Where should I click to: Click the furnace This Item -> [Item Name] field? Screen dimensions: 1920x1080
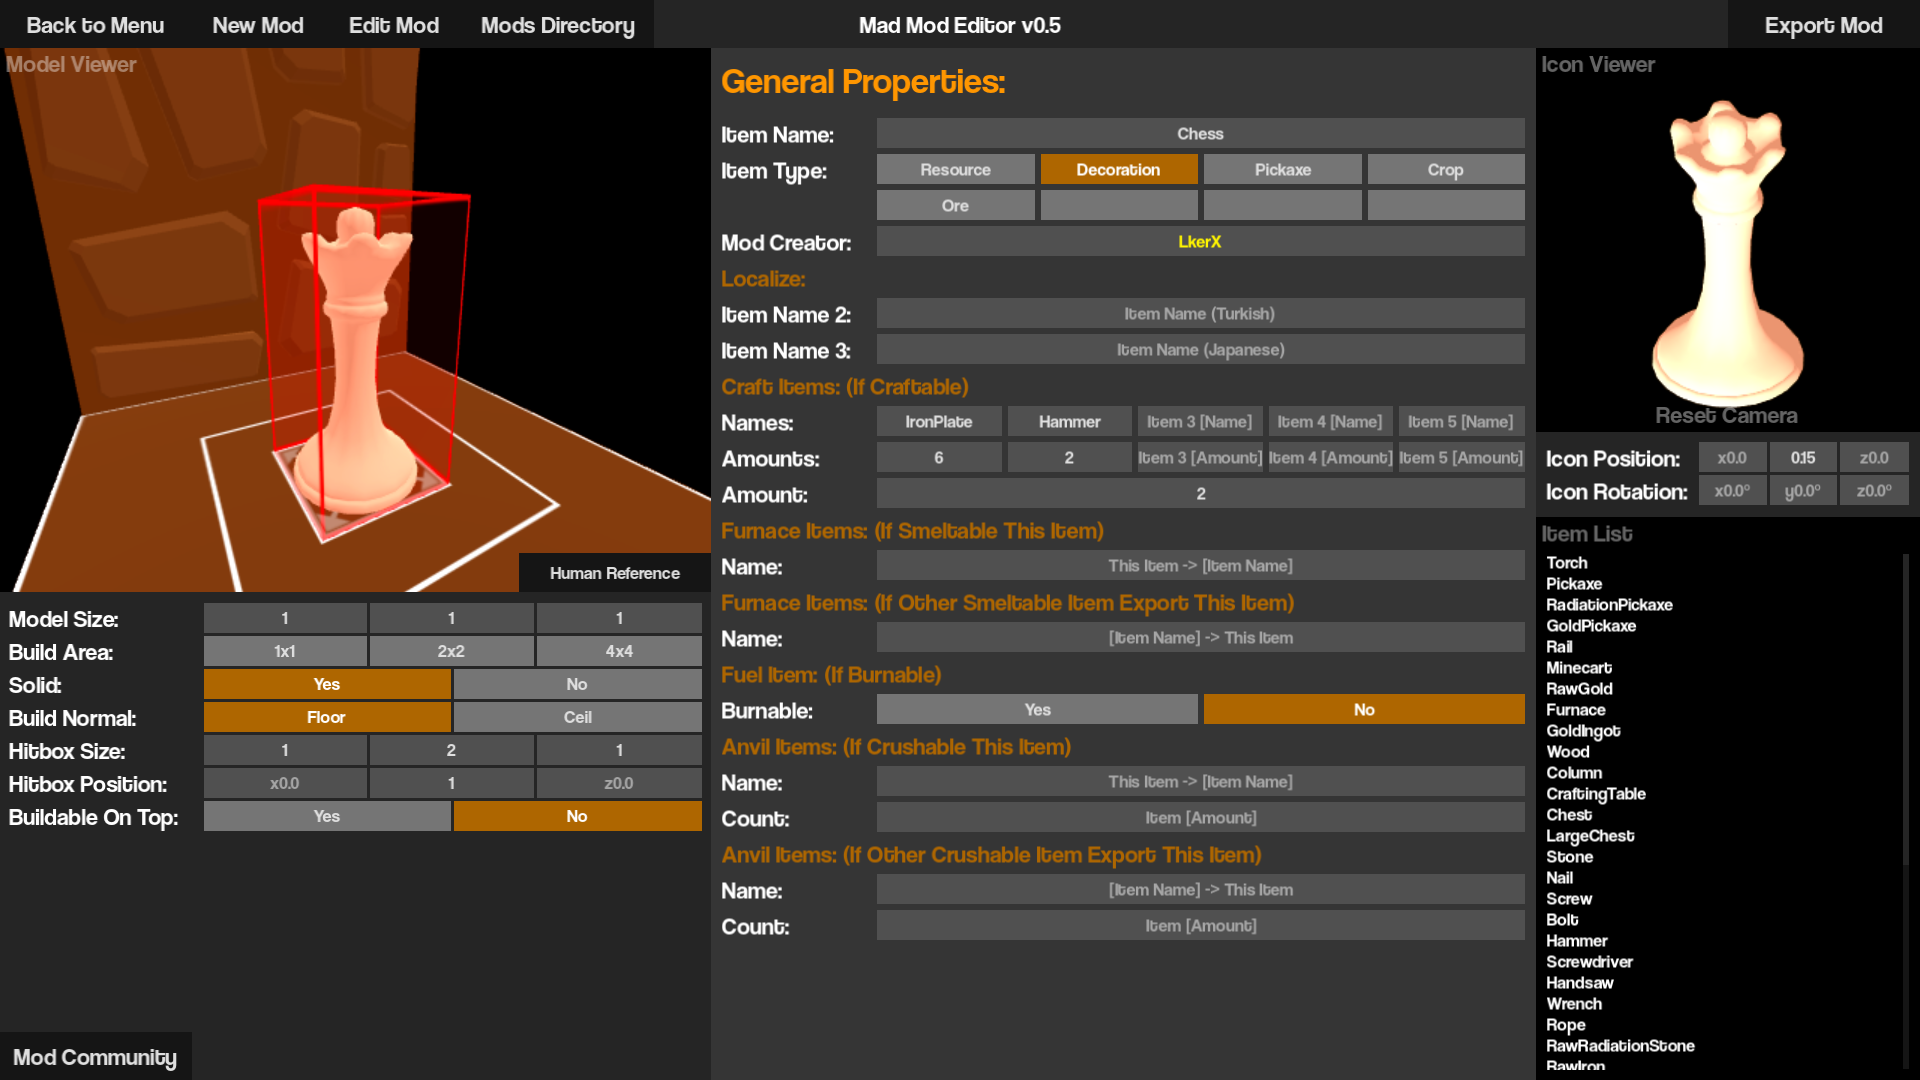click(1200, 566)
